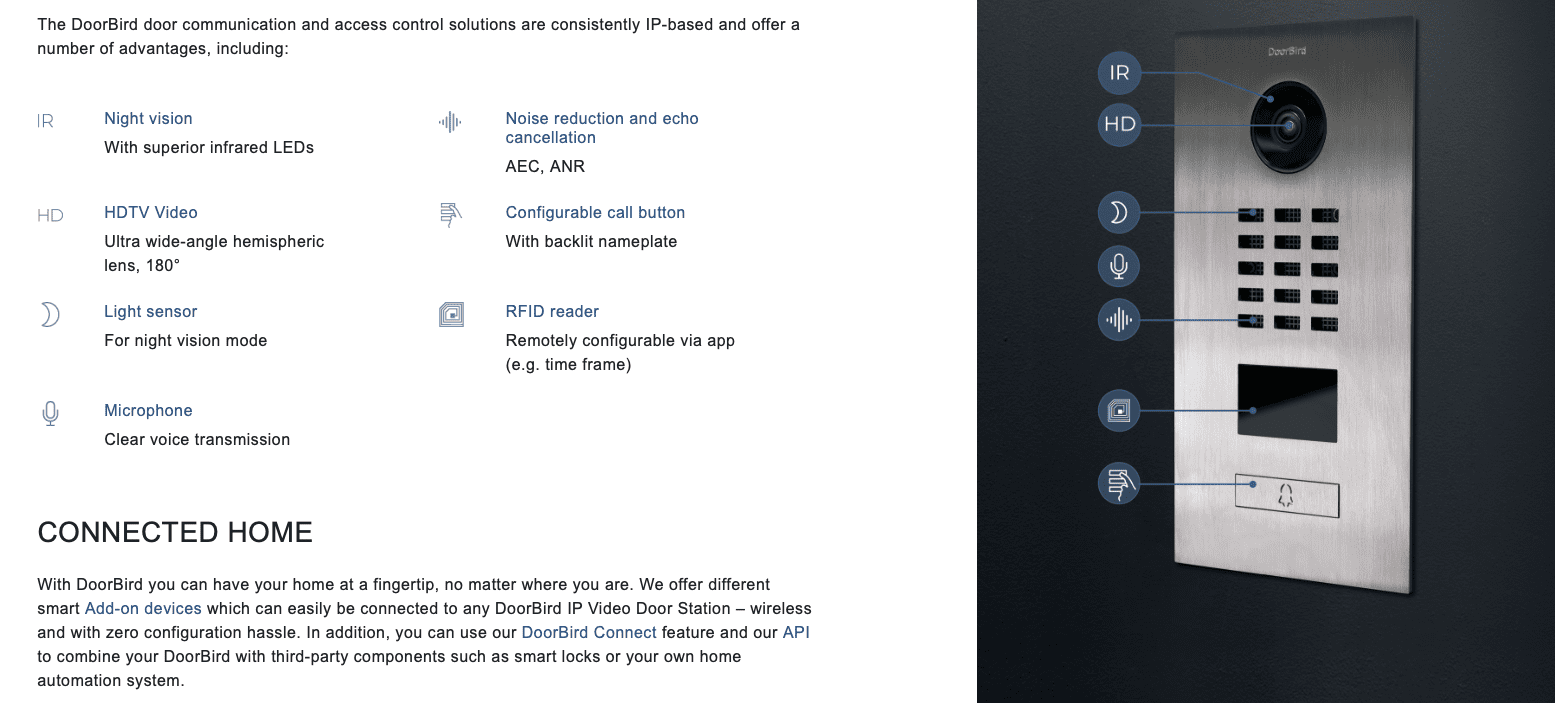This screenshot has height=703, width=1555.
Task: Click the crescent moon icon beside Light sensor
Action: pos(50,315)
